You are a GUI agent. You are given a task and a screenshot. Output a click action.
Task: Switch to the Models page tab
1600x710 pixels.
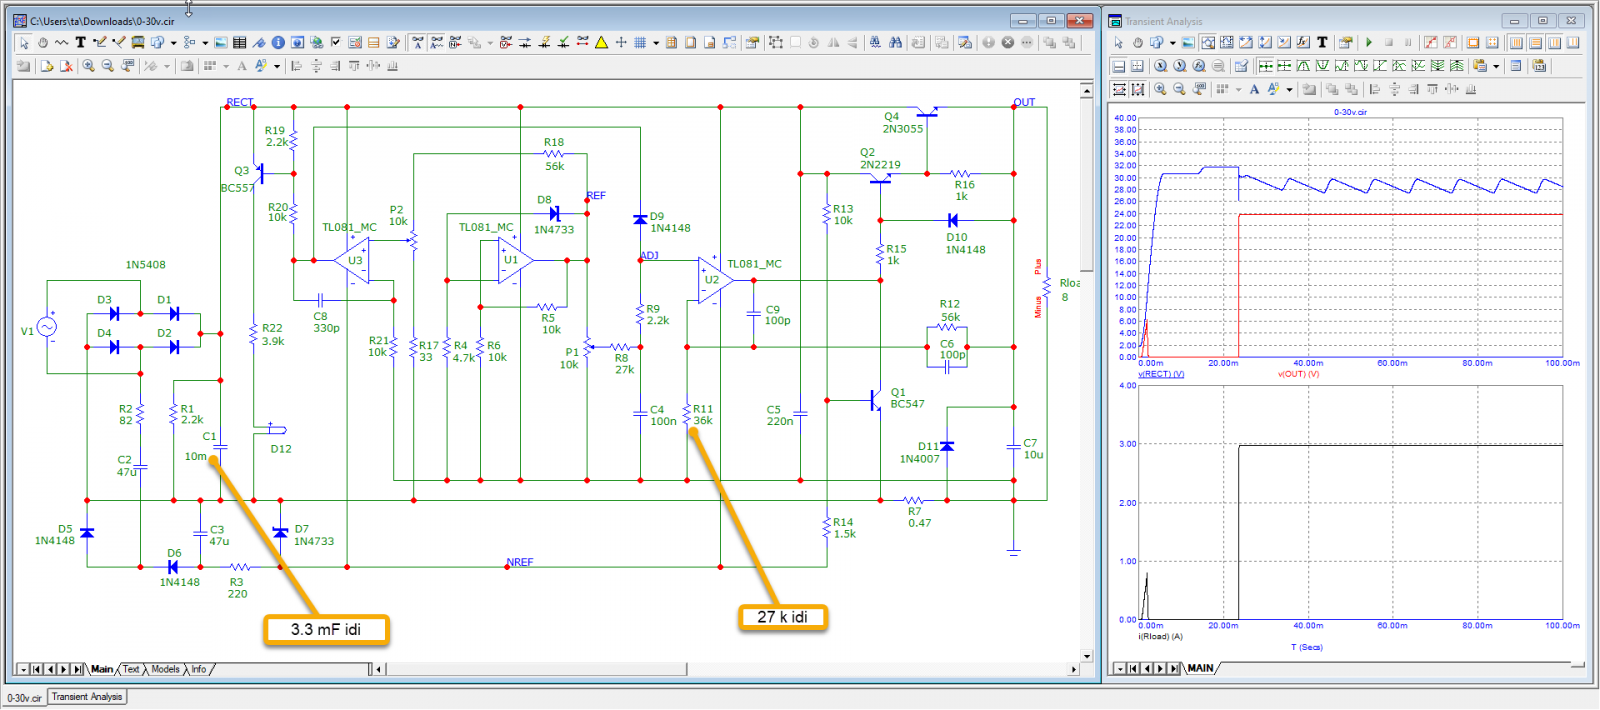tap(165, 669)
